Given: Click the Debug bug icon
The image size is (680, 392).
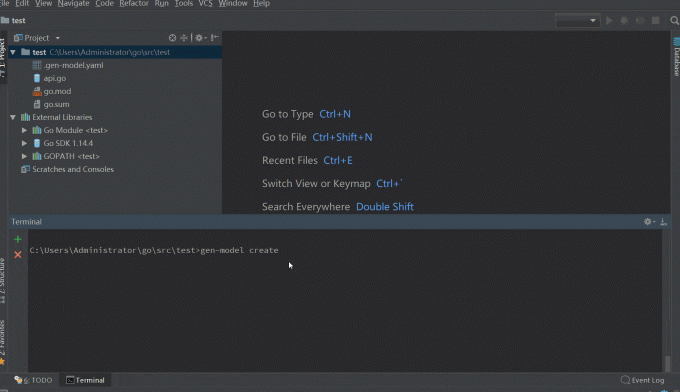Looking at the screenshot, I should click(624, 20).
